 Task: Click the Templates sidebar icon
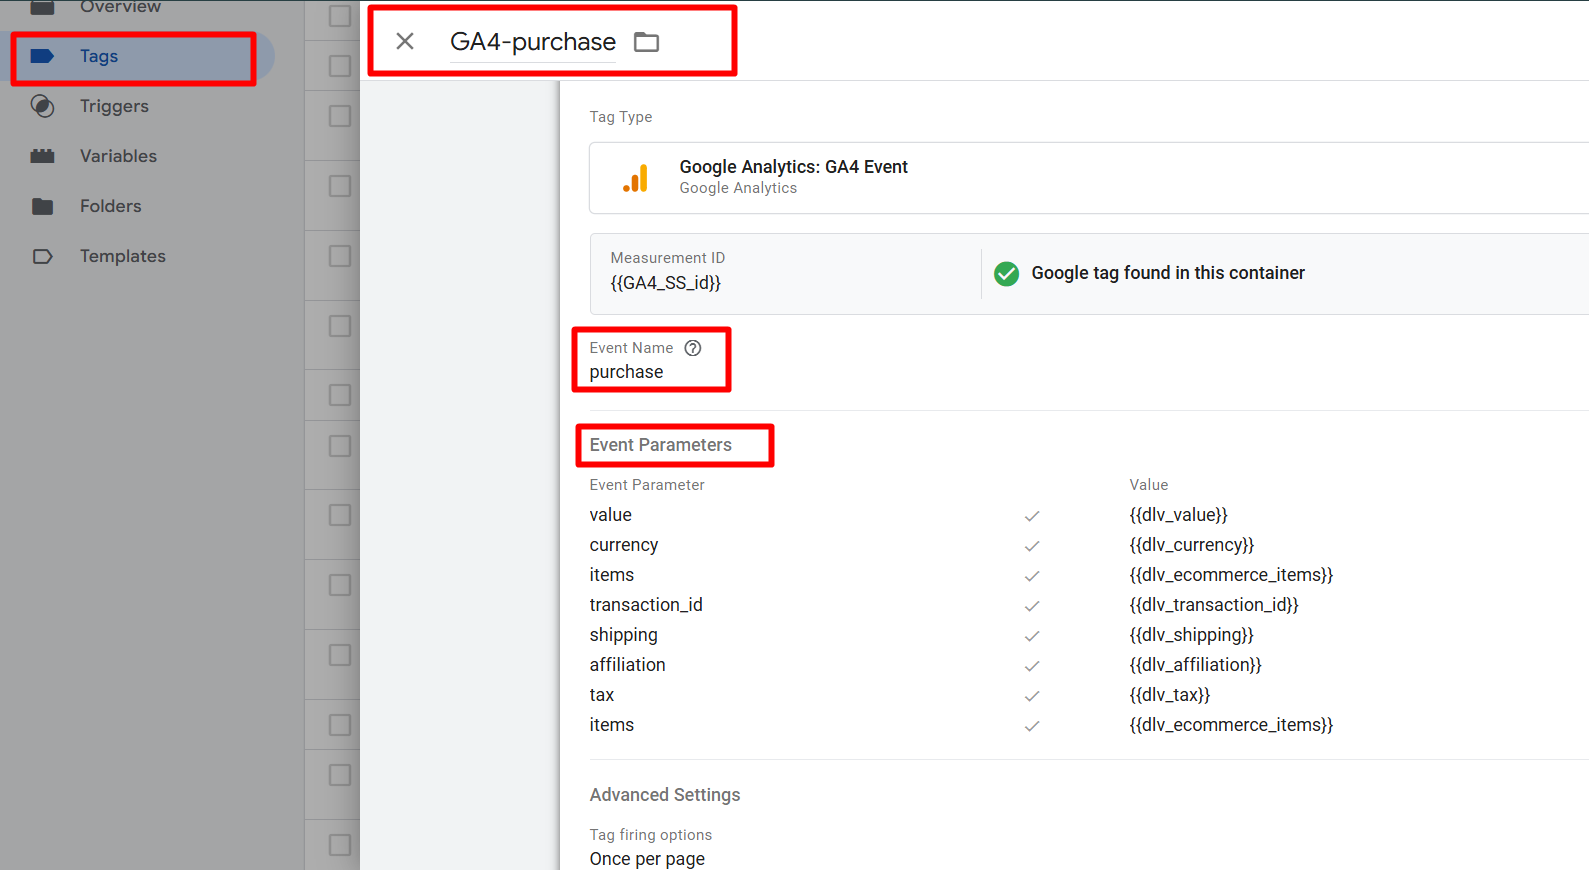[42, 256]
